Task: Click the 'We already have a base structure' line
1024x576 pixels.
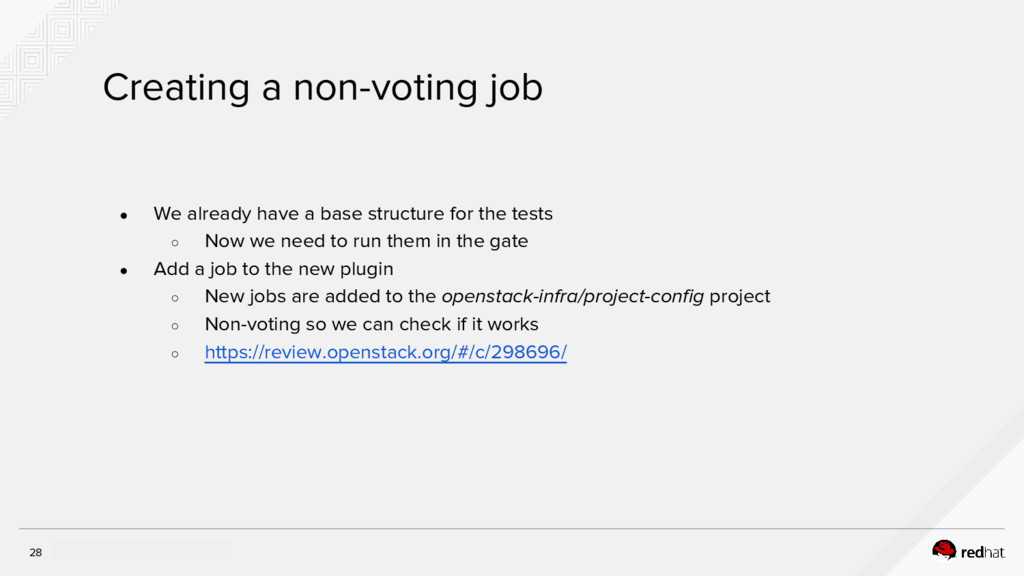Action: 352,214
